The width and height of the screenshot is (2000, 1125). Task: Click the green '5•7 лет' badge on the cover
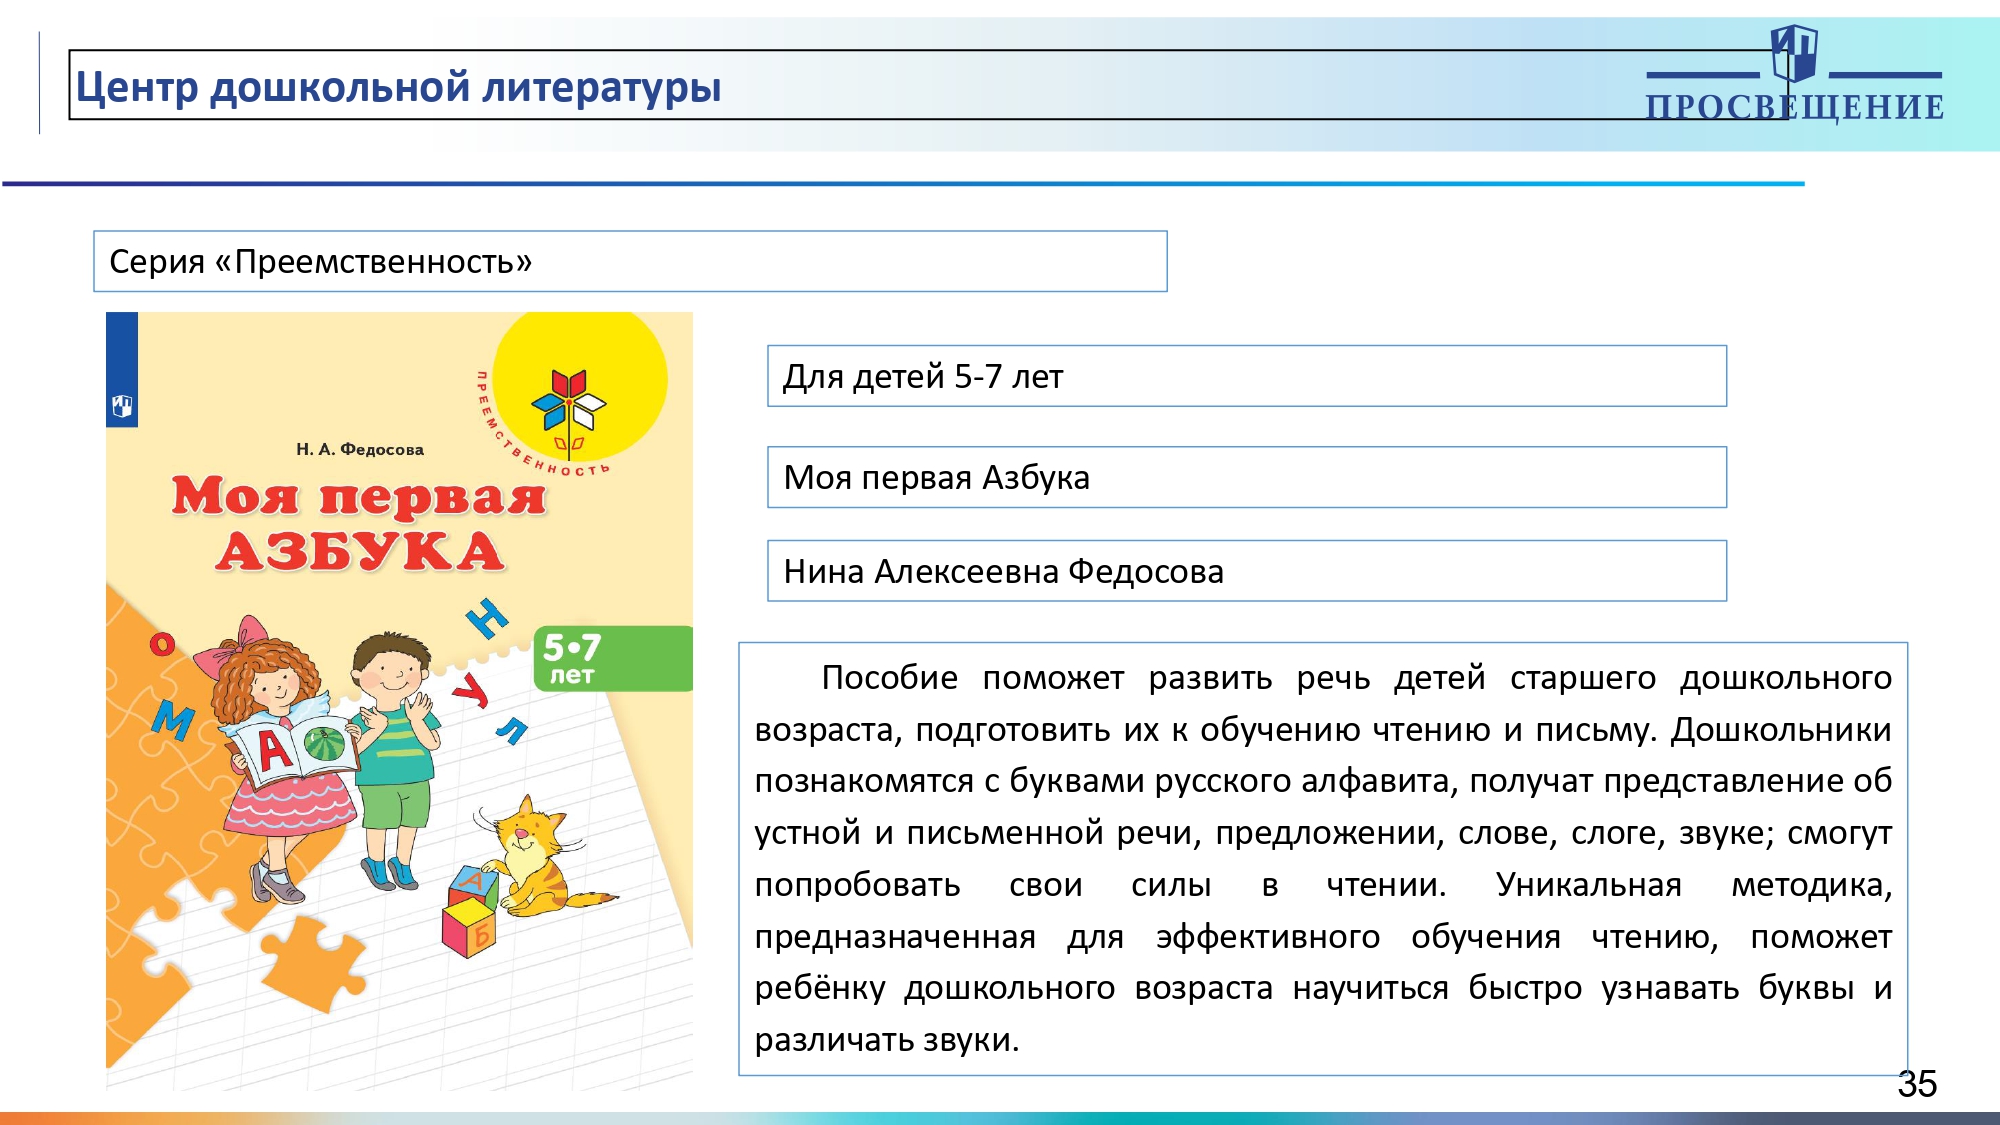click(x=612, y=659)
